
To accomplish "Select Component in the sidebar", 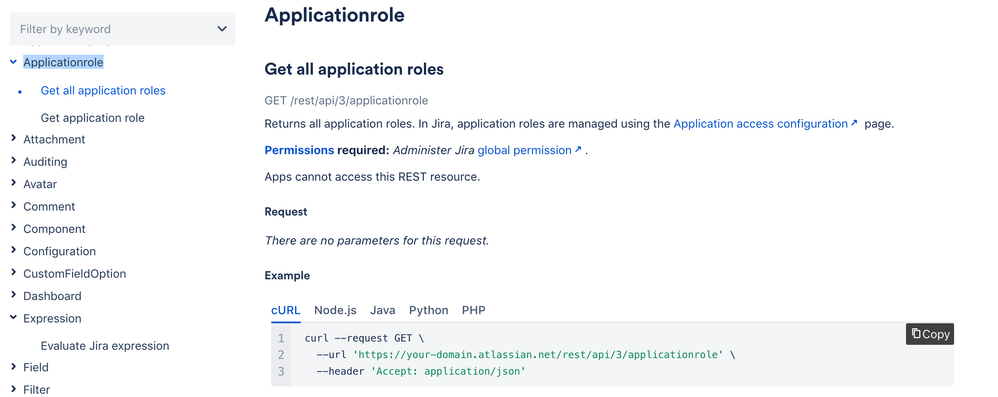I will (54, 229).
